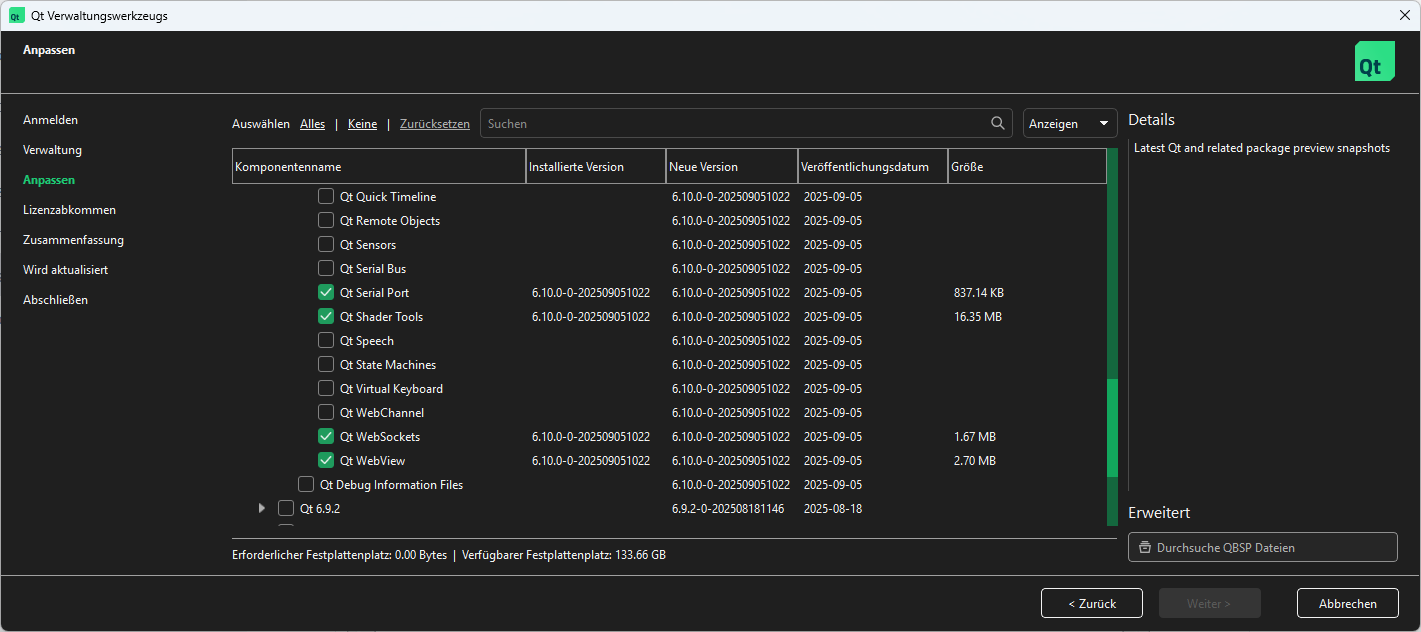
Task: Open the Lizenzabkommen step in the sidebar
Action: pos(69,210)
